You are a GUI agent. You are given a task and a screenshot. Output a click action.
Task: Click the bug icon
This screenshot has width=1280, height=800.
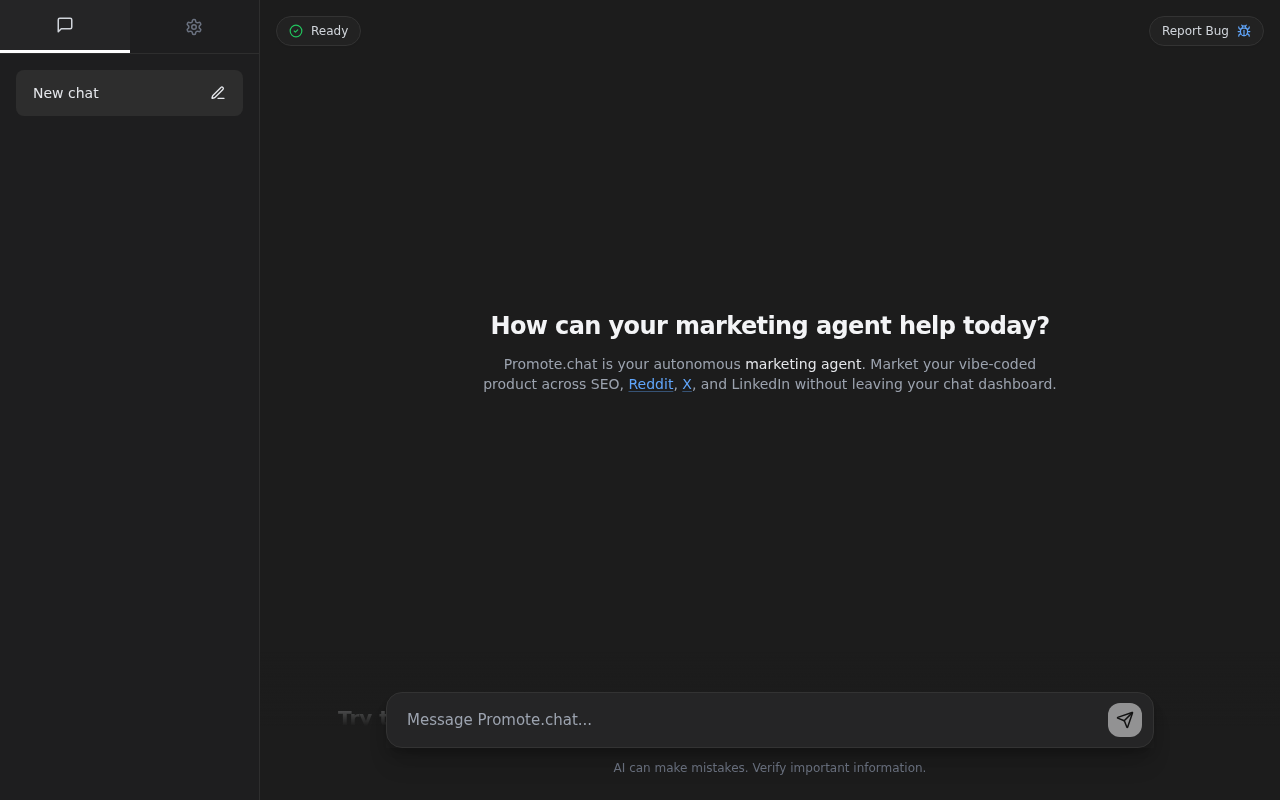click(x=1244, y=31)
